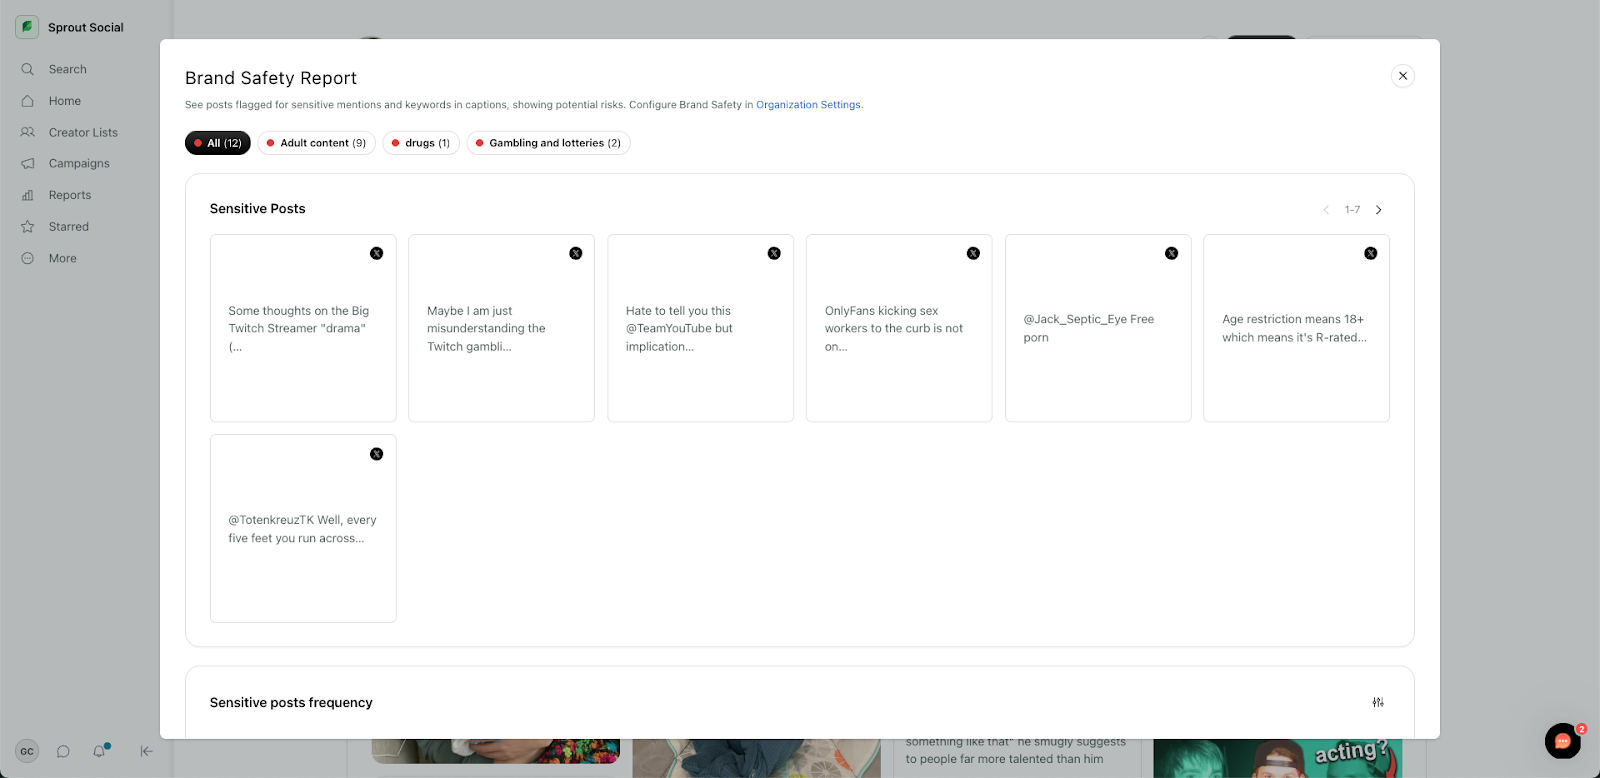The width and height of the screenshot is (1600, 778).
Task: Click X icon on Twitch gambling card
Action: (576, 253)
